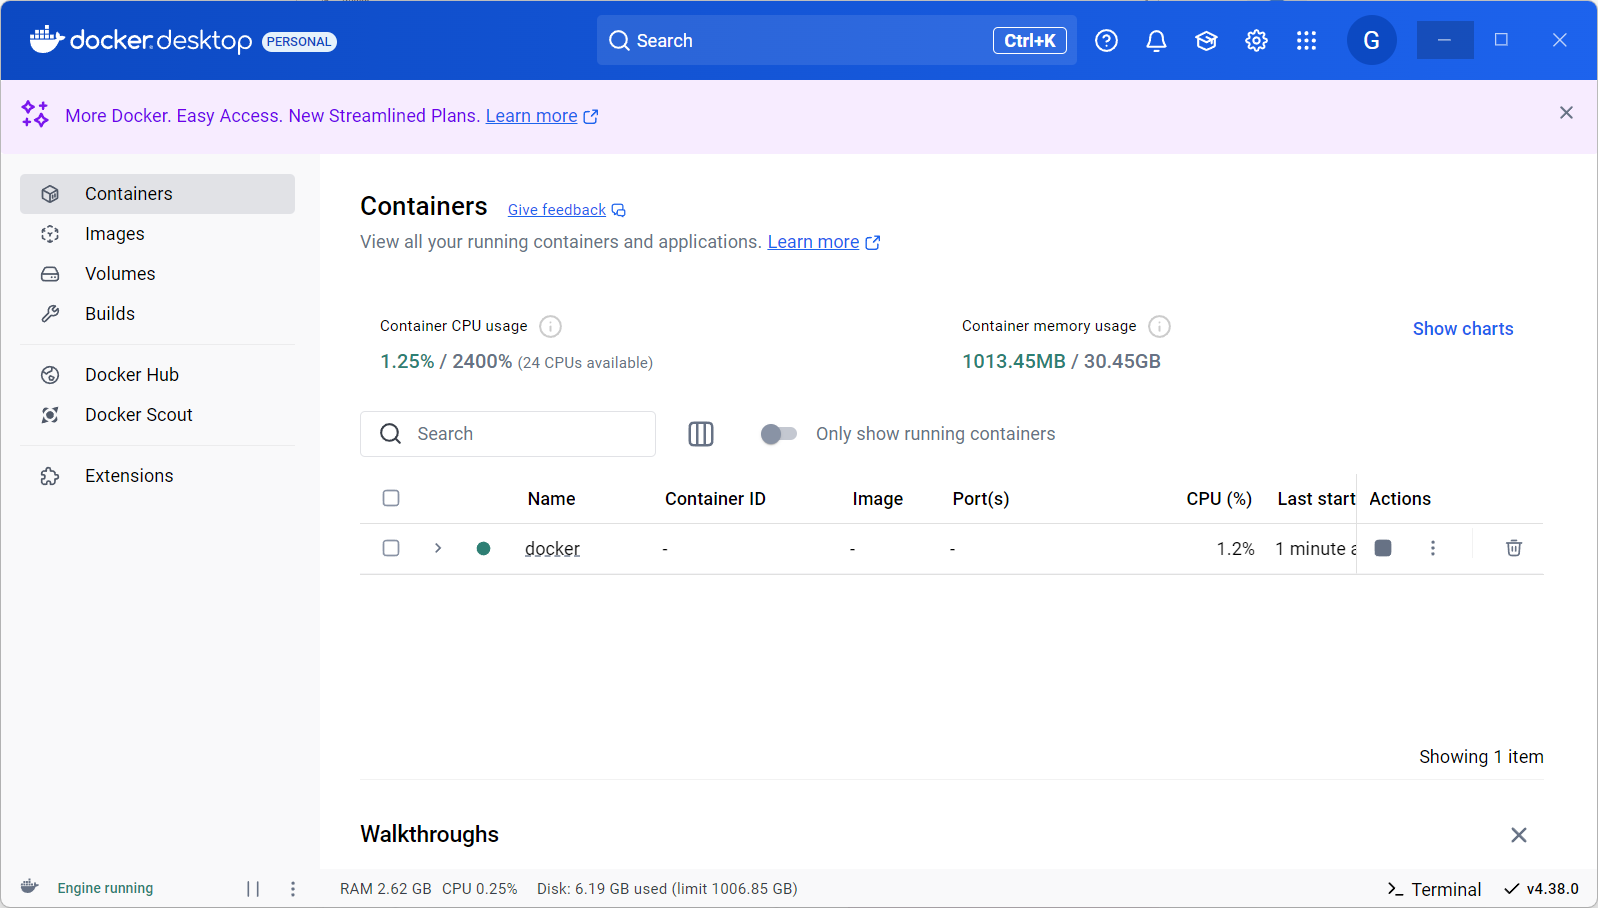Sort by Name column header
Viewport: 1598px width, 908px height.
[x=551, y=499]
